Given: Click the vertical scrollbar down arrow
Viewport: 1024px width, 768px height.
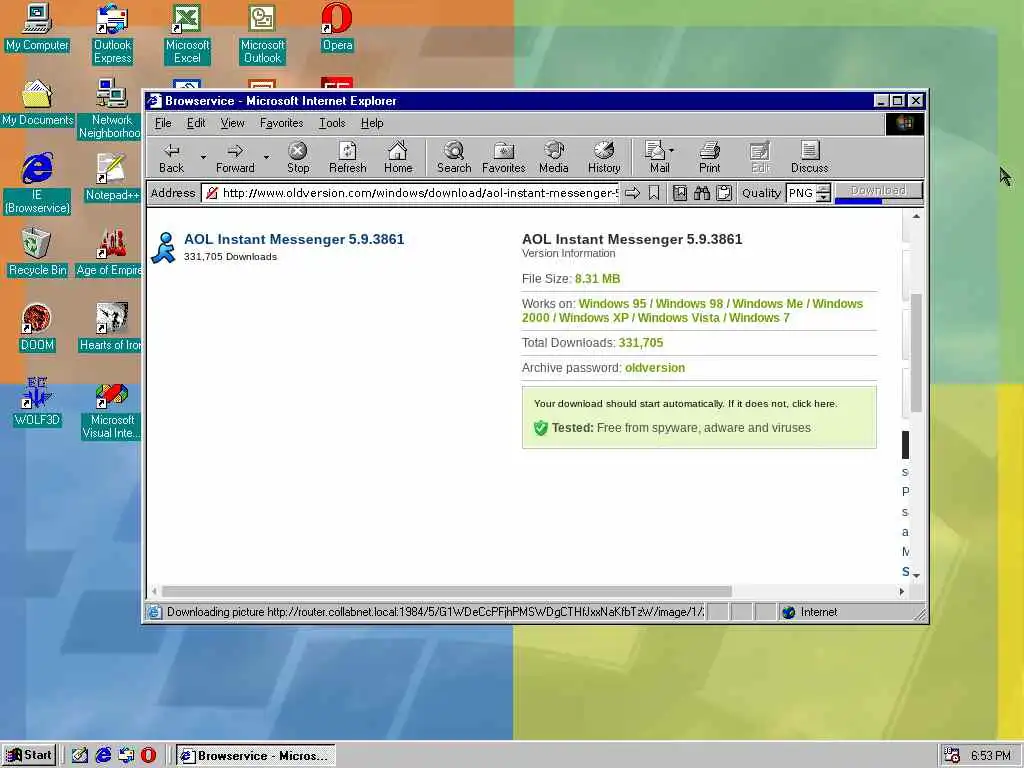Looking at the screenshot, I should click(x=916, y=575).
